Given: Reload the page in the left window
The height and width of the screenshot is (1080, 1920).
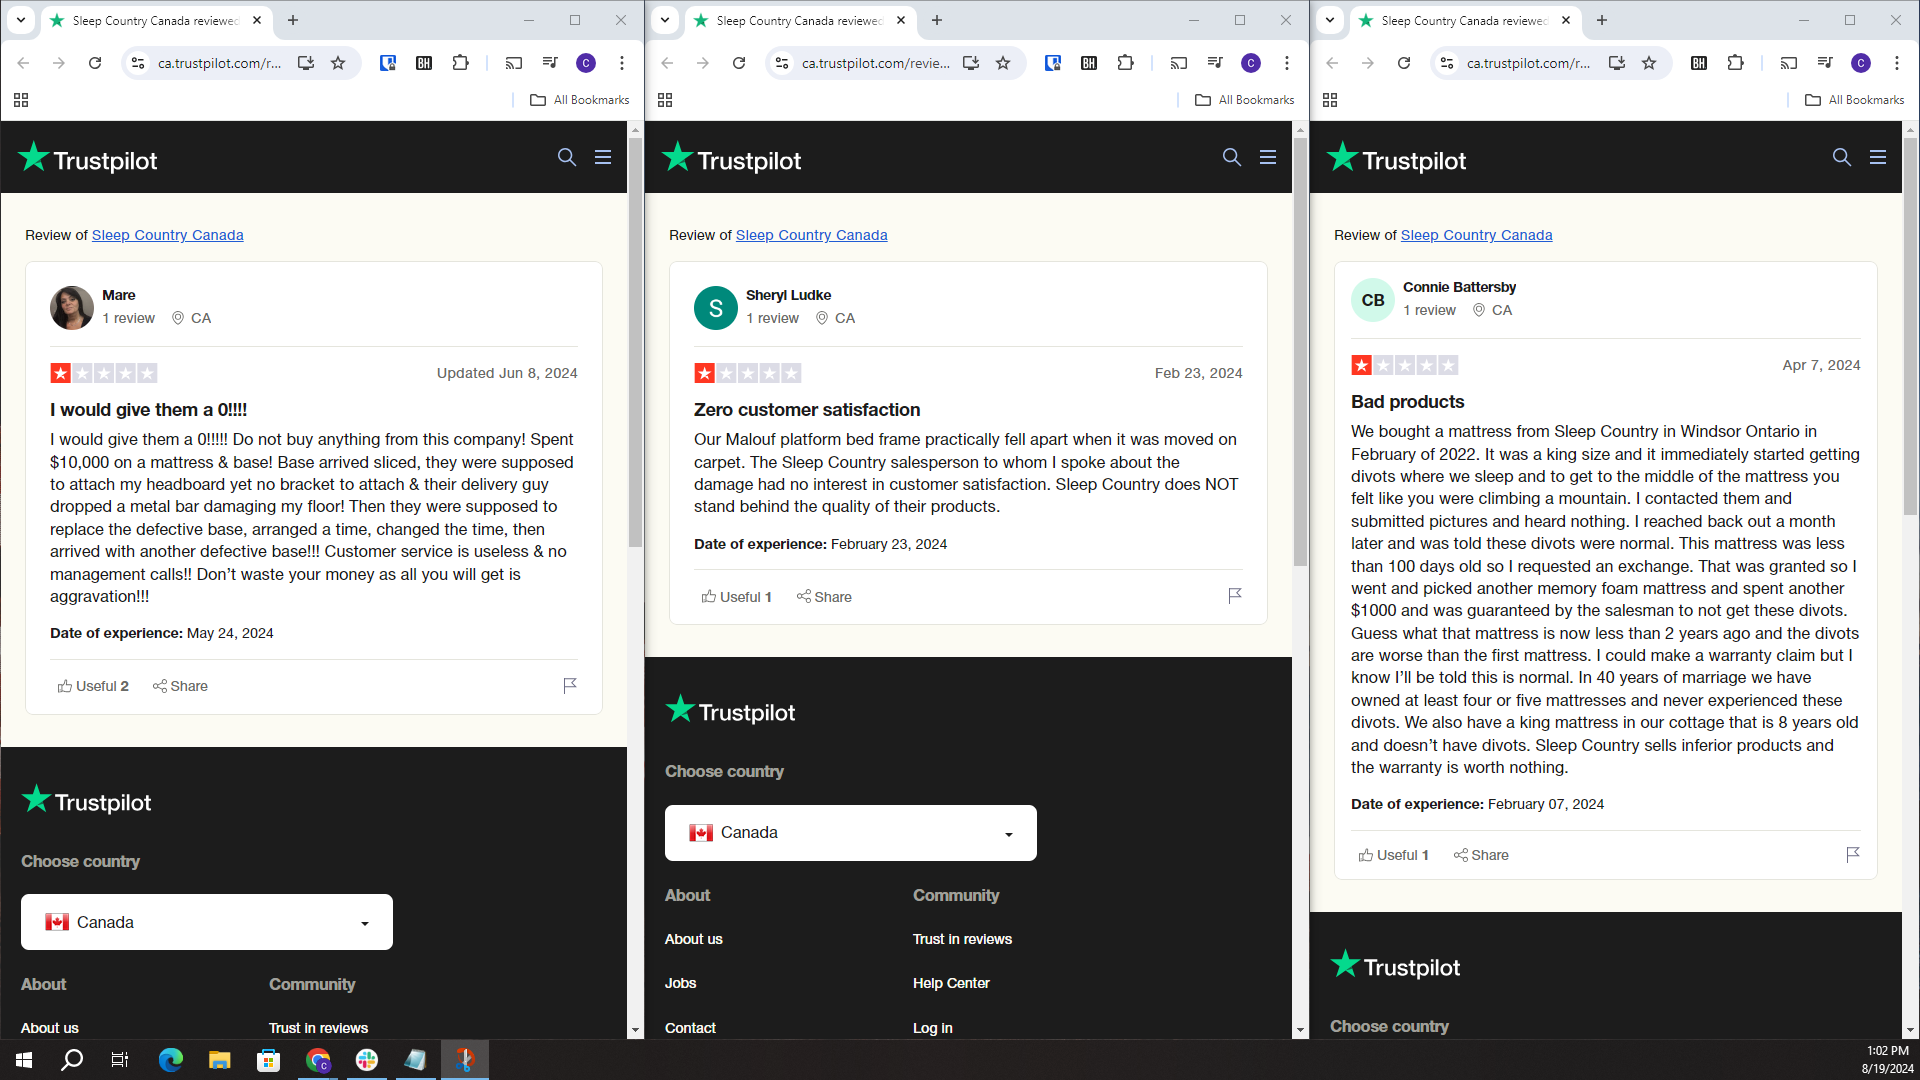Looking at the screenshot, I should point(95,63).
